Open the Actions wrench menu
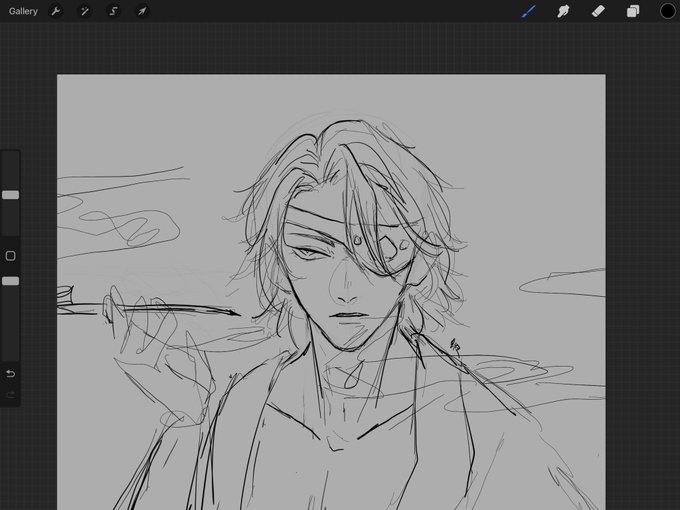Viewport: 680px width, 510px height. pos(56,11)
